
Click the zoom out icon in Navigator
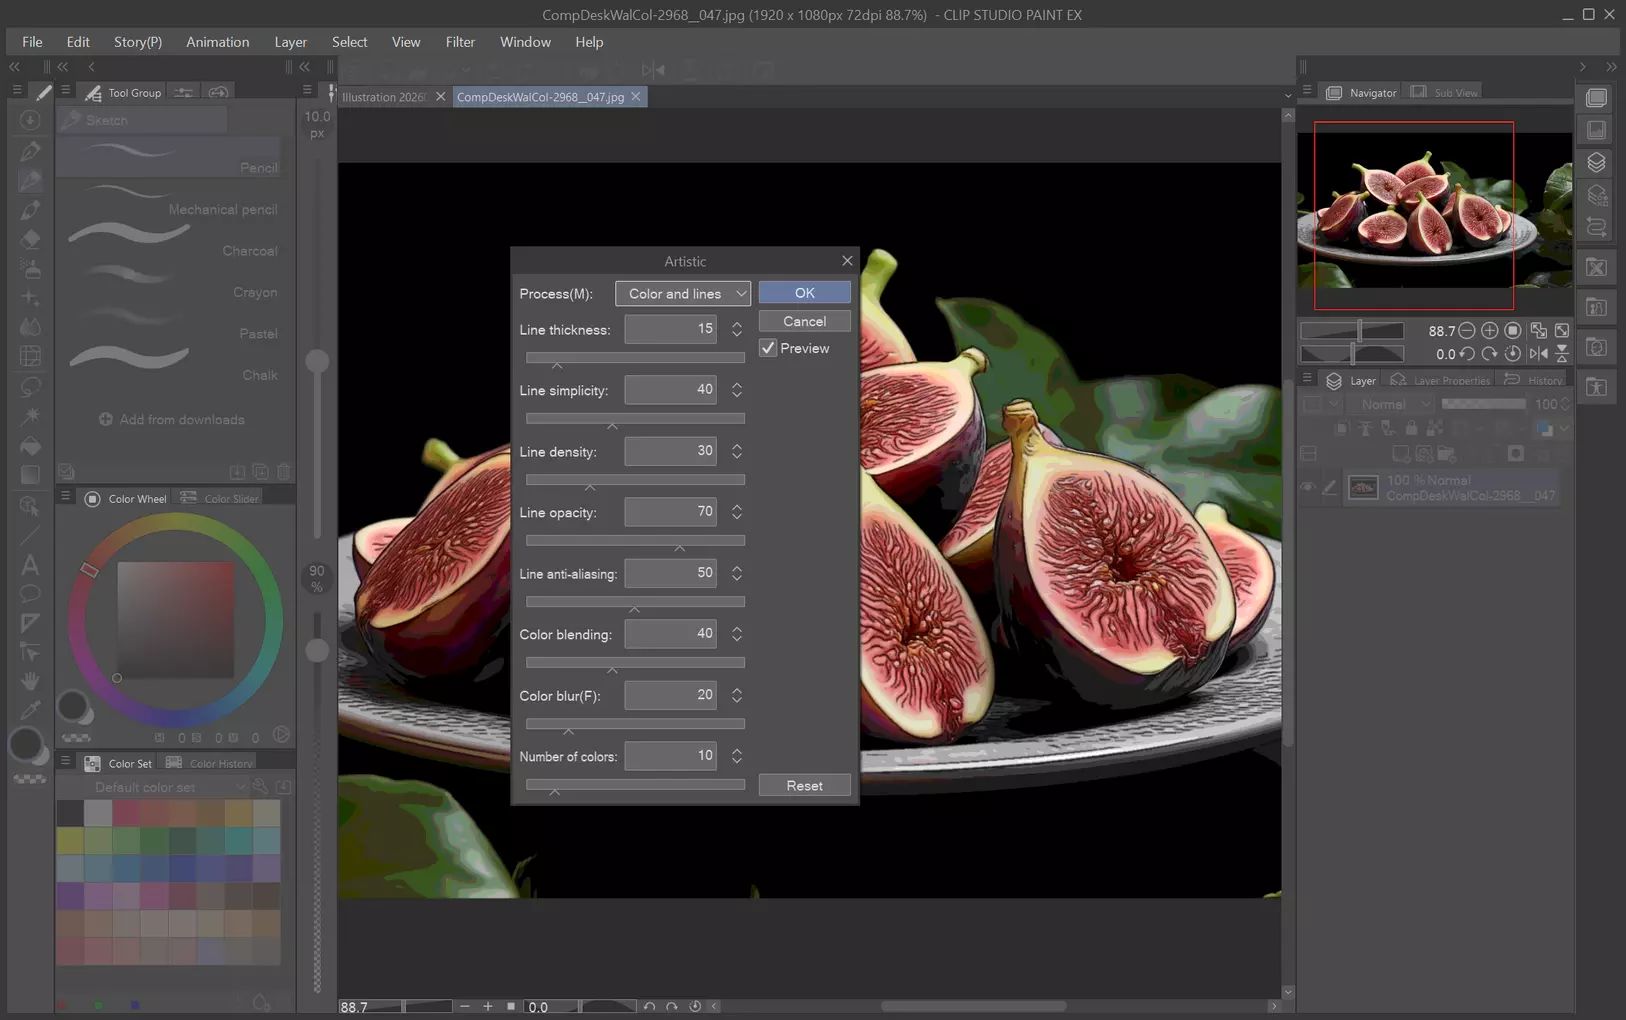[x=1467, y=331]
